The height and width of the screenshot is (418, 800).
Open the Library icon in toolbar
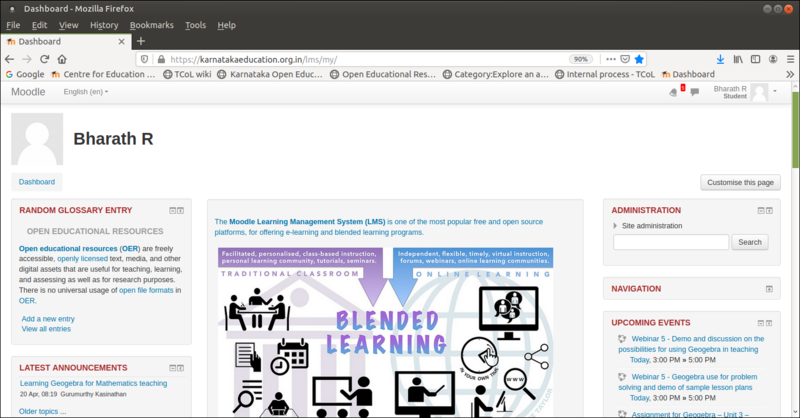pos(738,59)
